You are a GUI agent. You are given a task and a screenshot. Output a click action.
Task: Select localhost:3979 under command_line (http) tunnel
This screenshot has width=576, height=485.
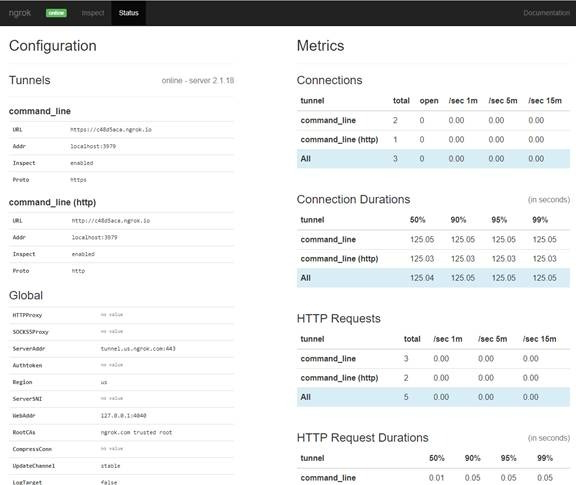pyautogui.click(x=94, y=237)
